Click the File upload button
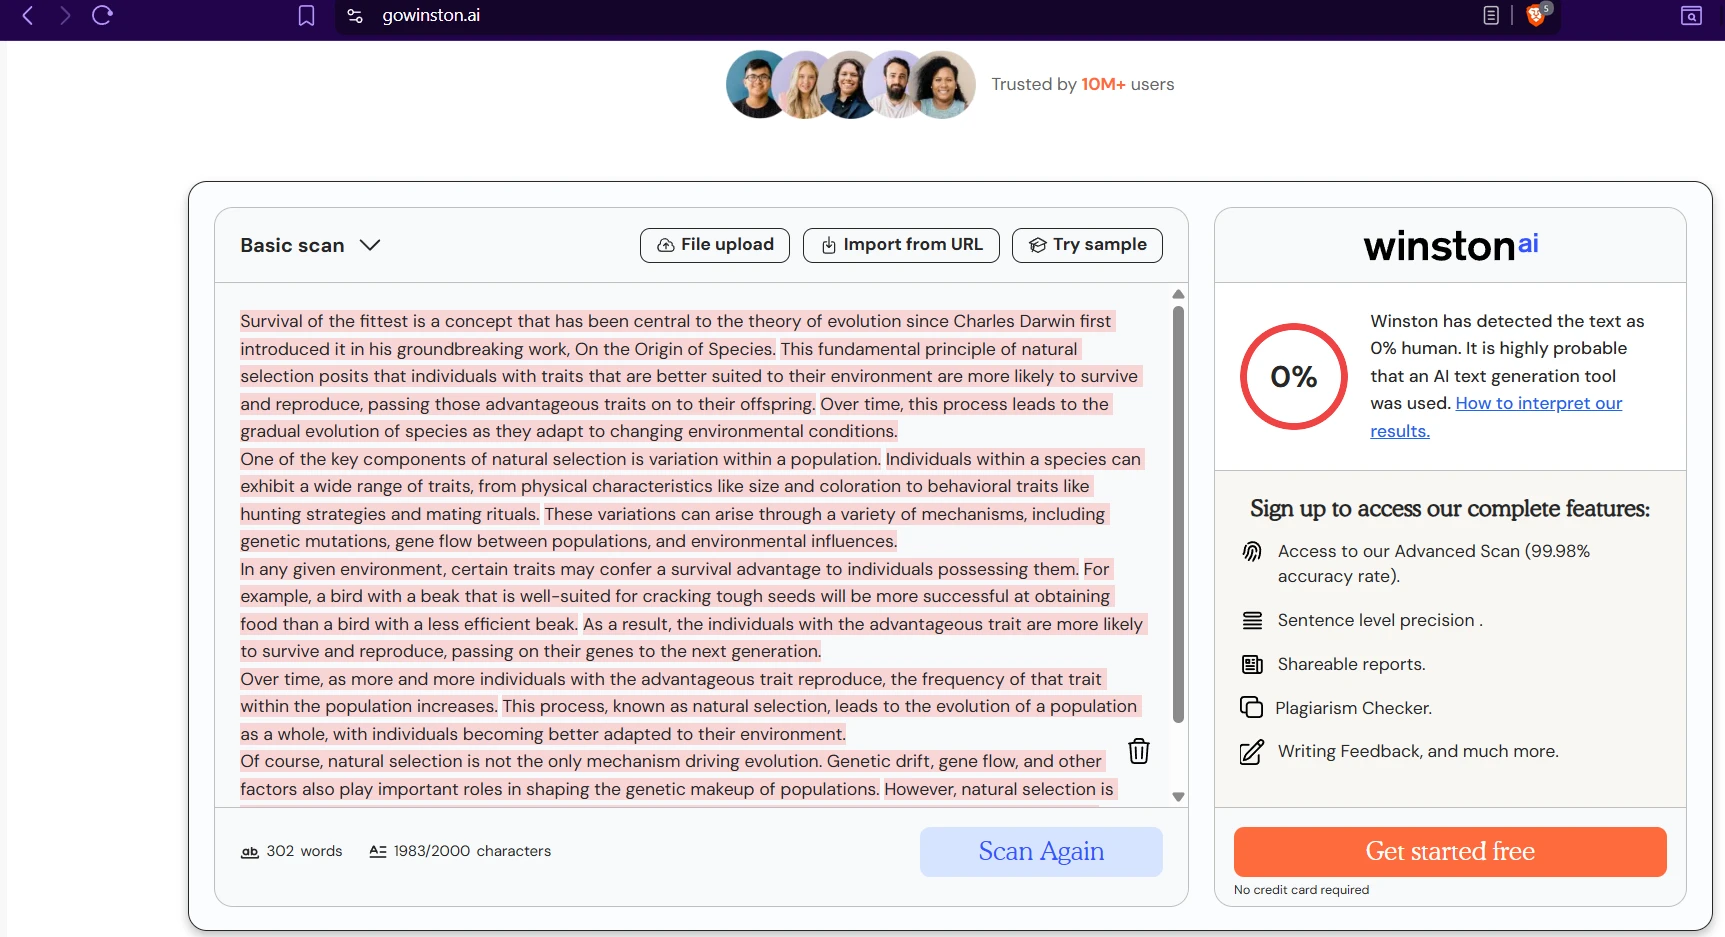The image size is (1725, 937). pyautogui.click(x=715, y=245)
